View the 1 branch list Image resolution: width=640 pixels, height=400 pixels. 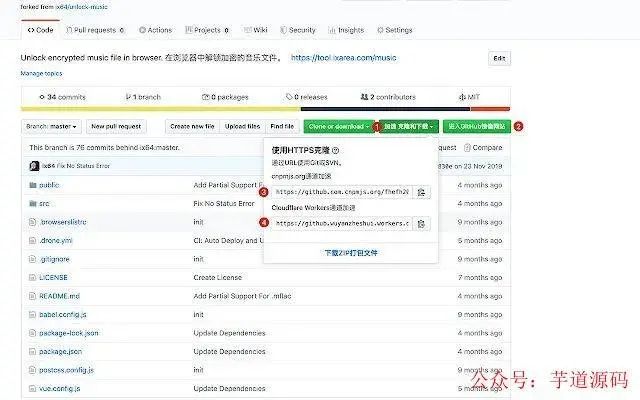click(143, 97)
